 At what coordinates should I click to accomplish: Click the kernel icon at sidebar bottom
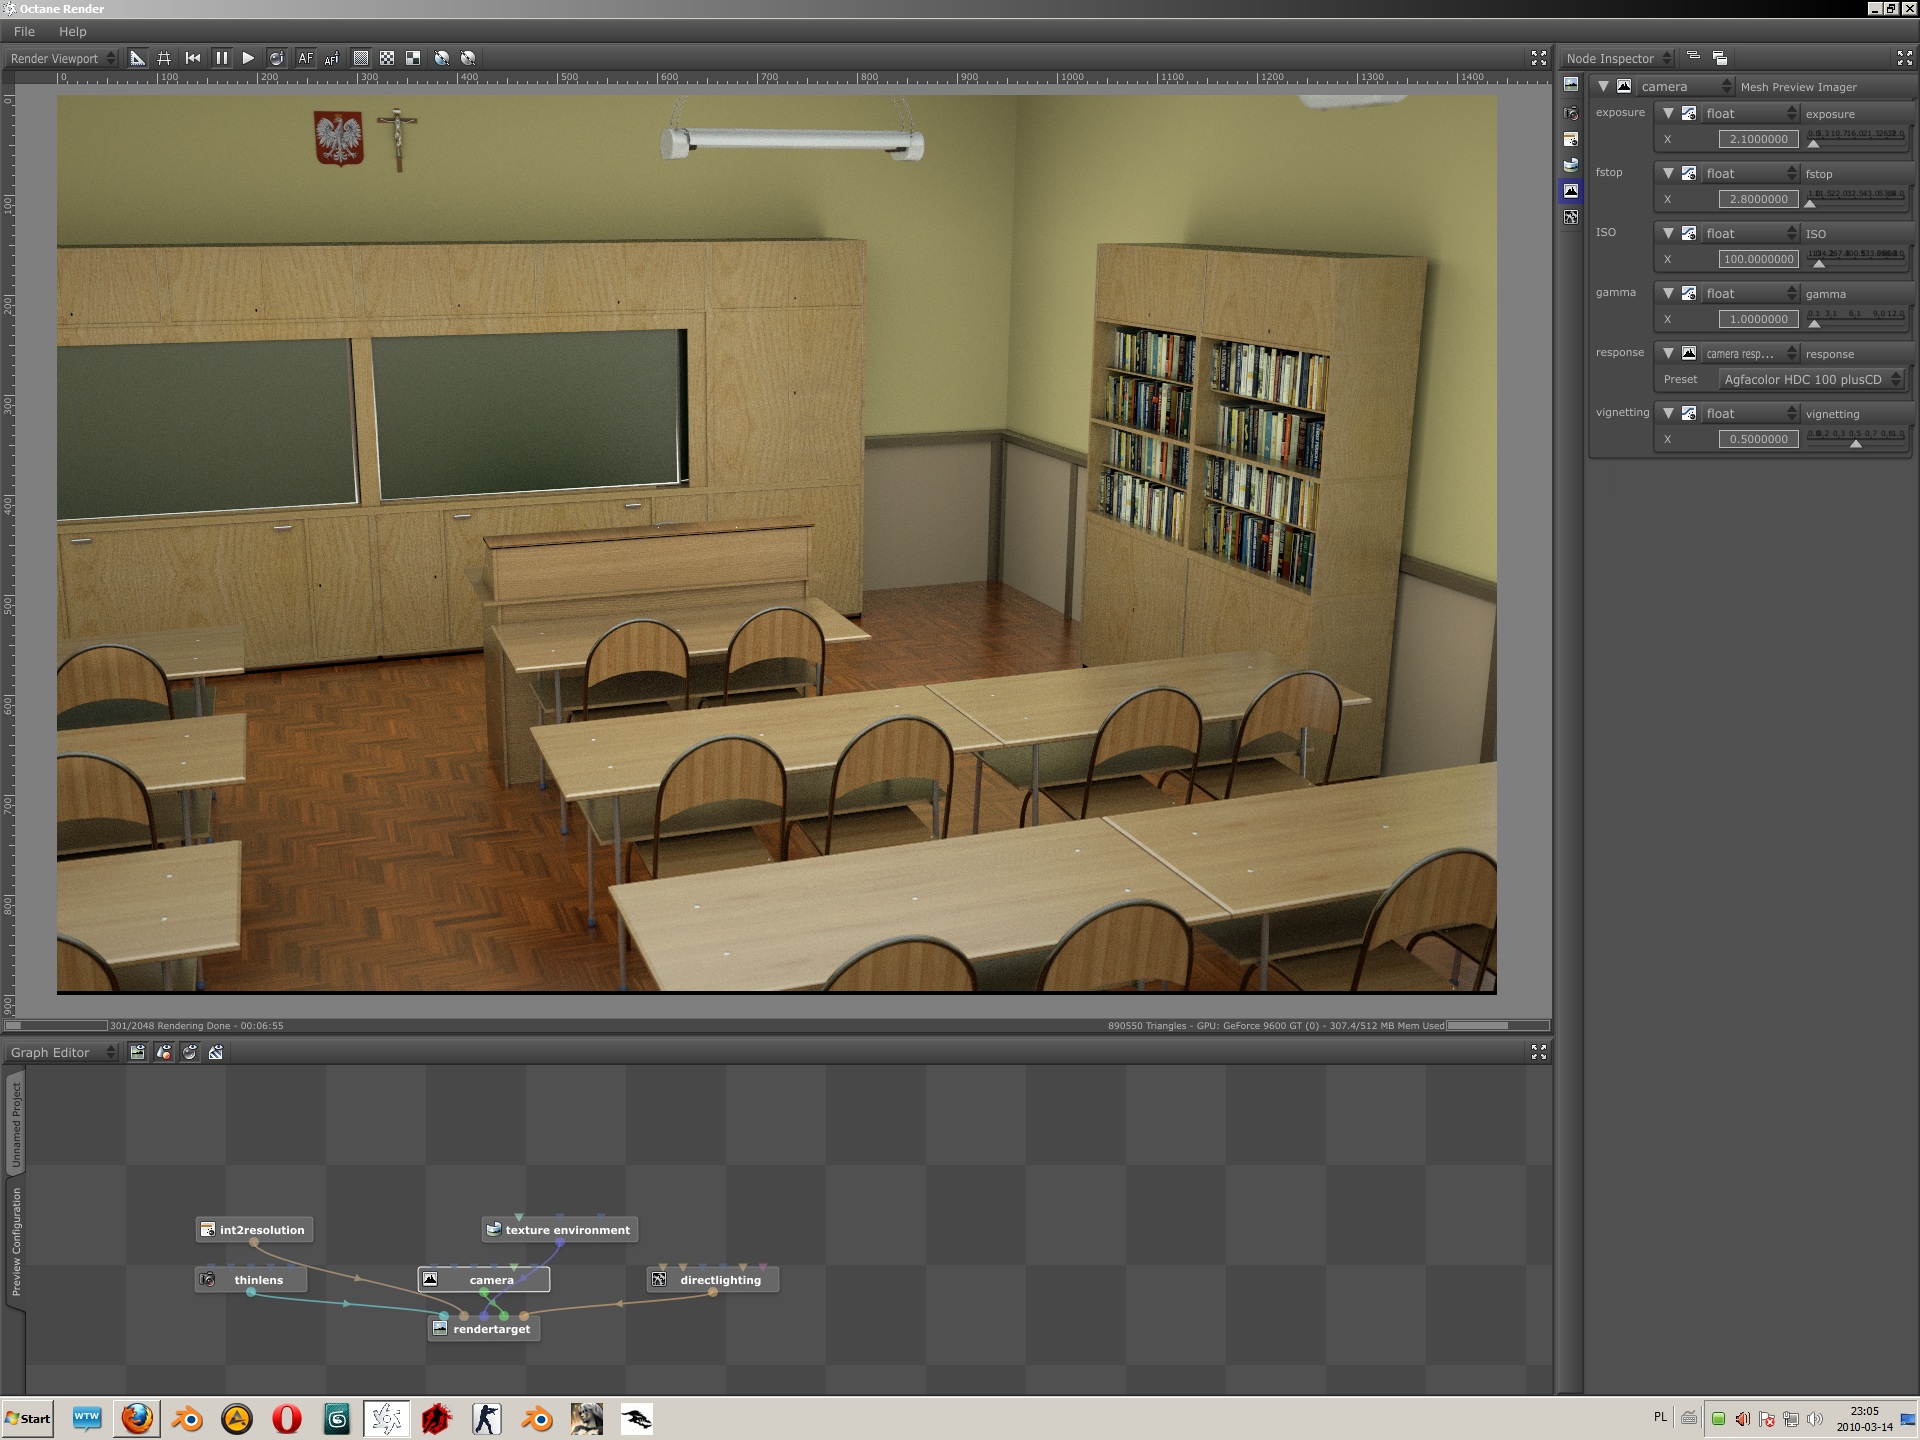tap(1571, 217)
